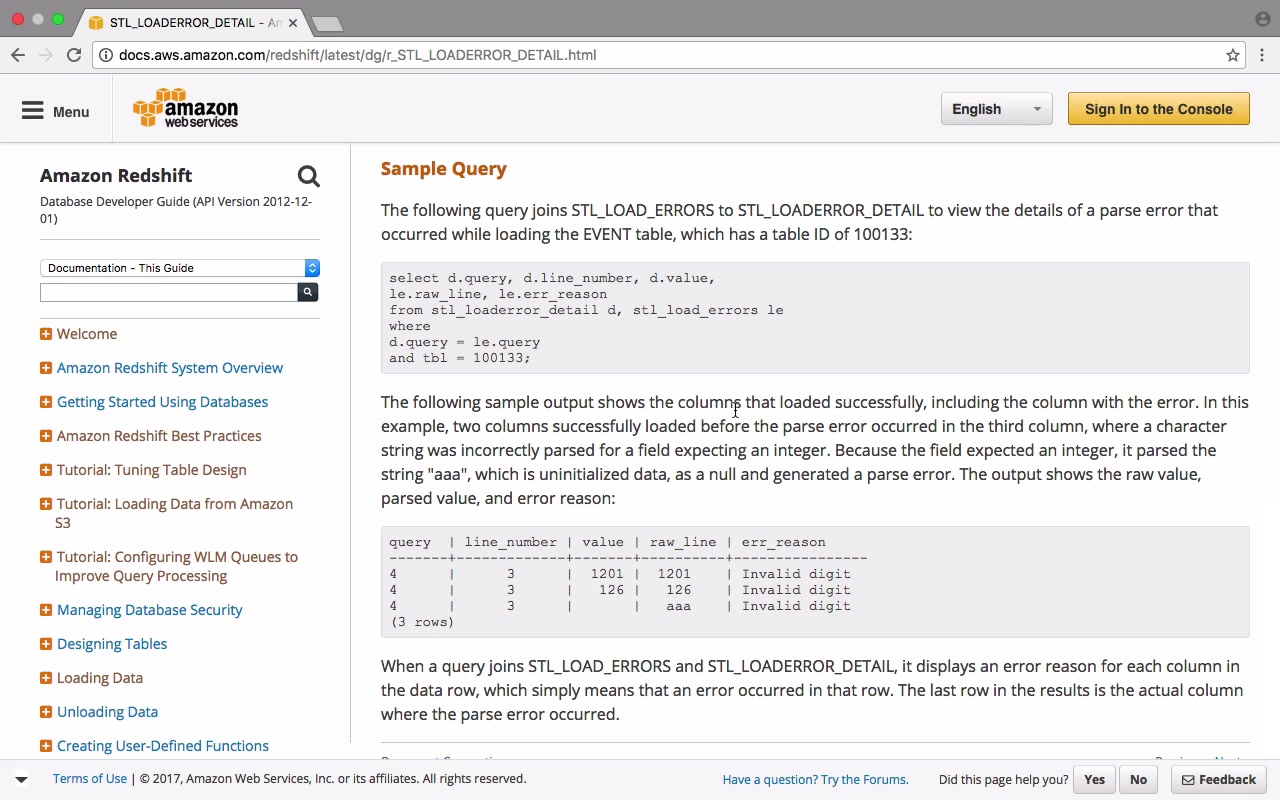Click in the documentation search field
Image resolution: width=1280 pixels, height=800 pixels.
point(169,292)
